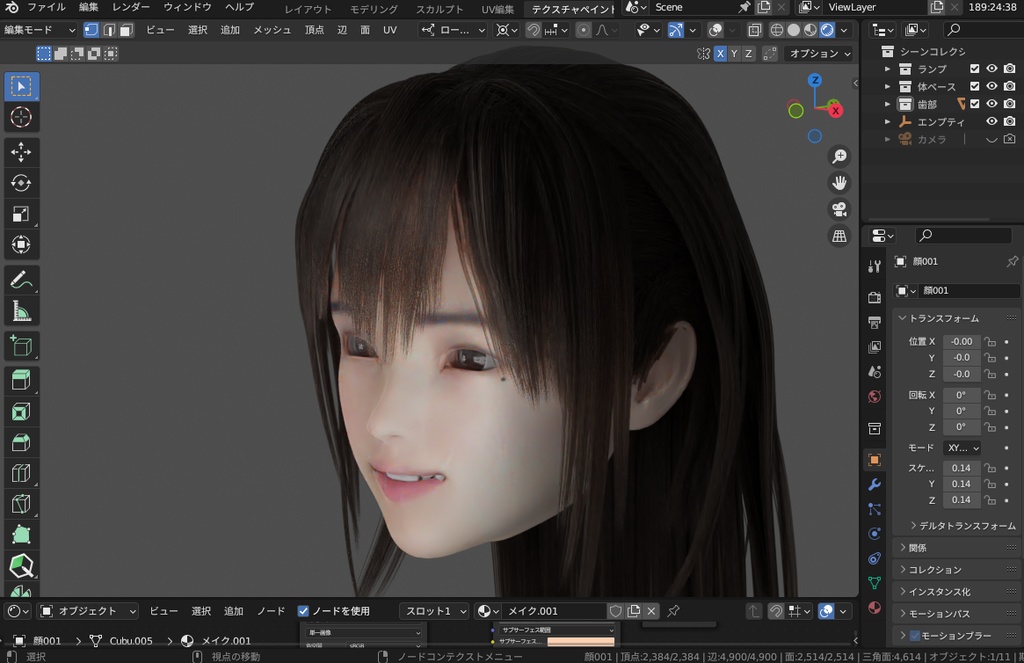Open the 編集モード mode dropdown
Screen dimensions: 1024x663
coord(37,29)
